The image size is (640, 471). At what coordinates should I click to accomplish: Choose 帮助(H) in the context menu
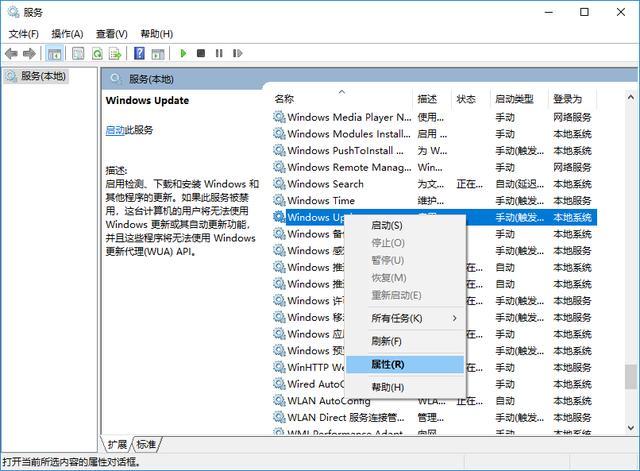(404, 387)
